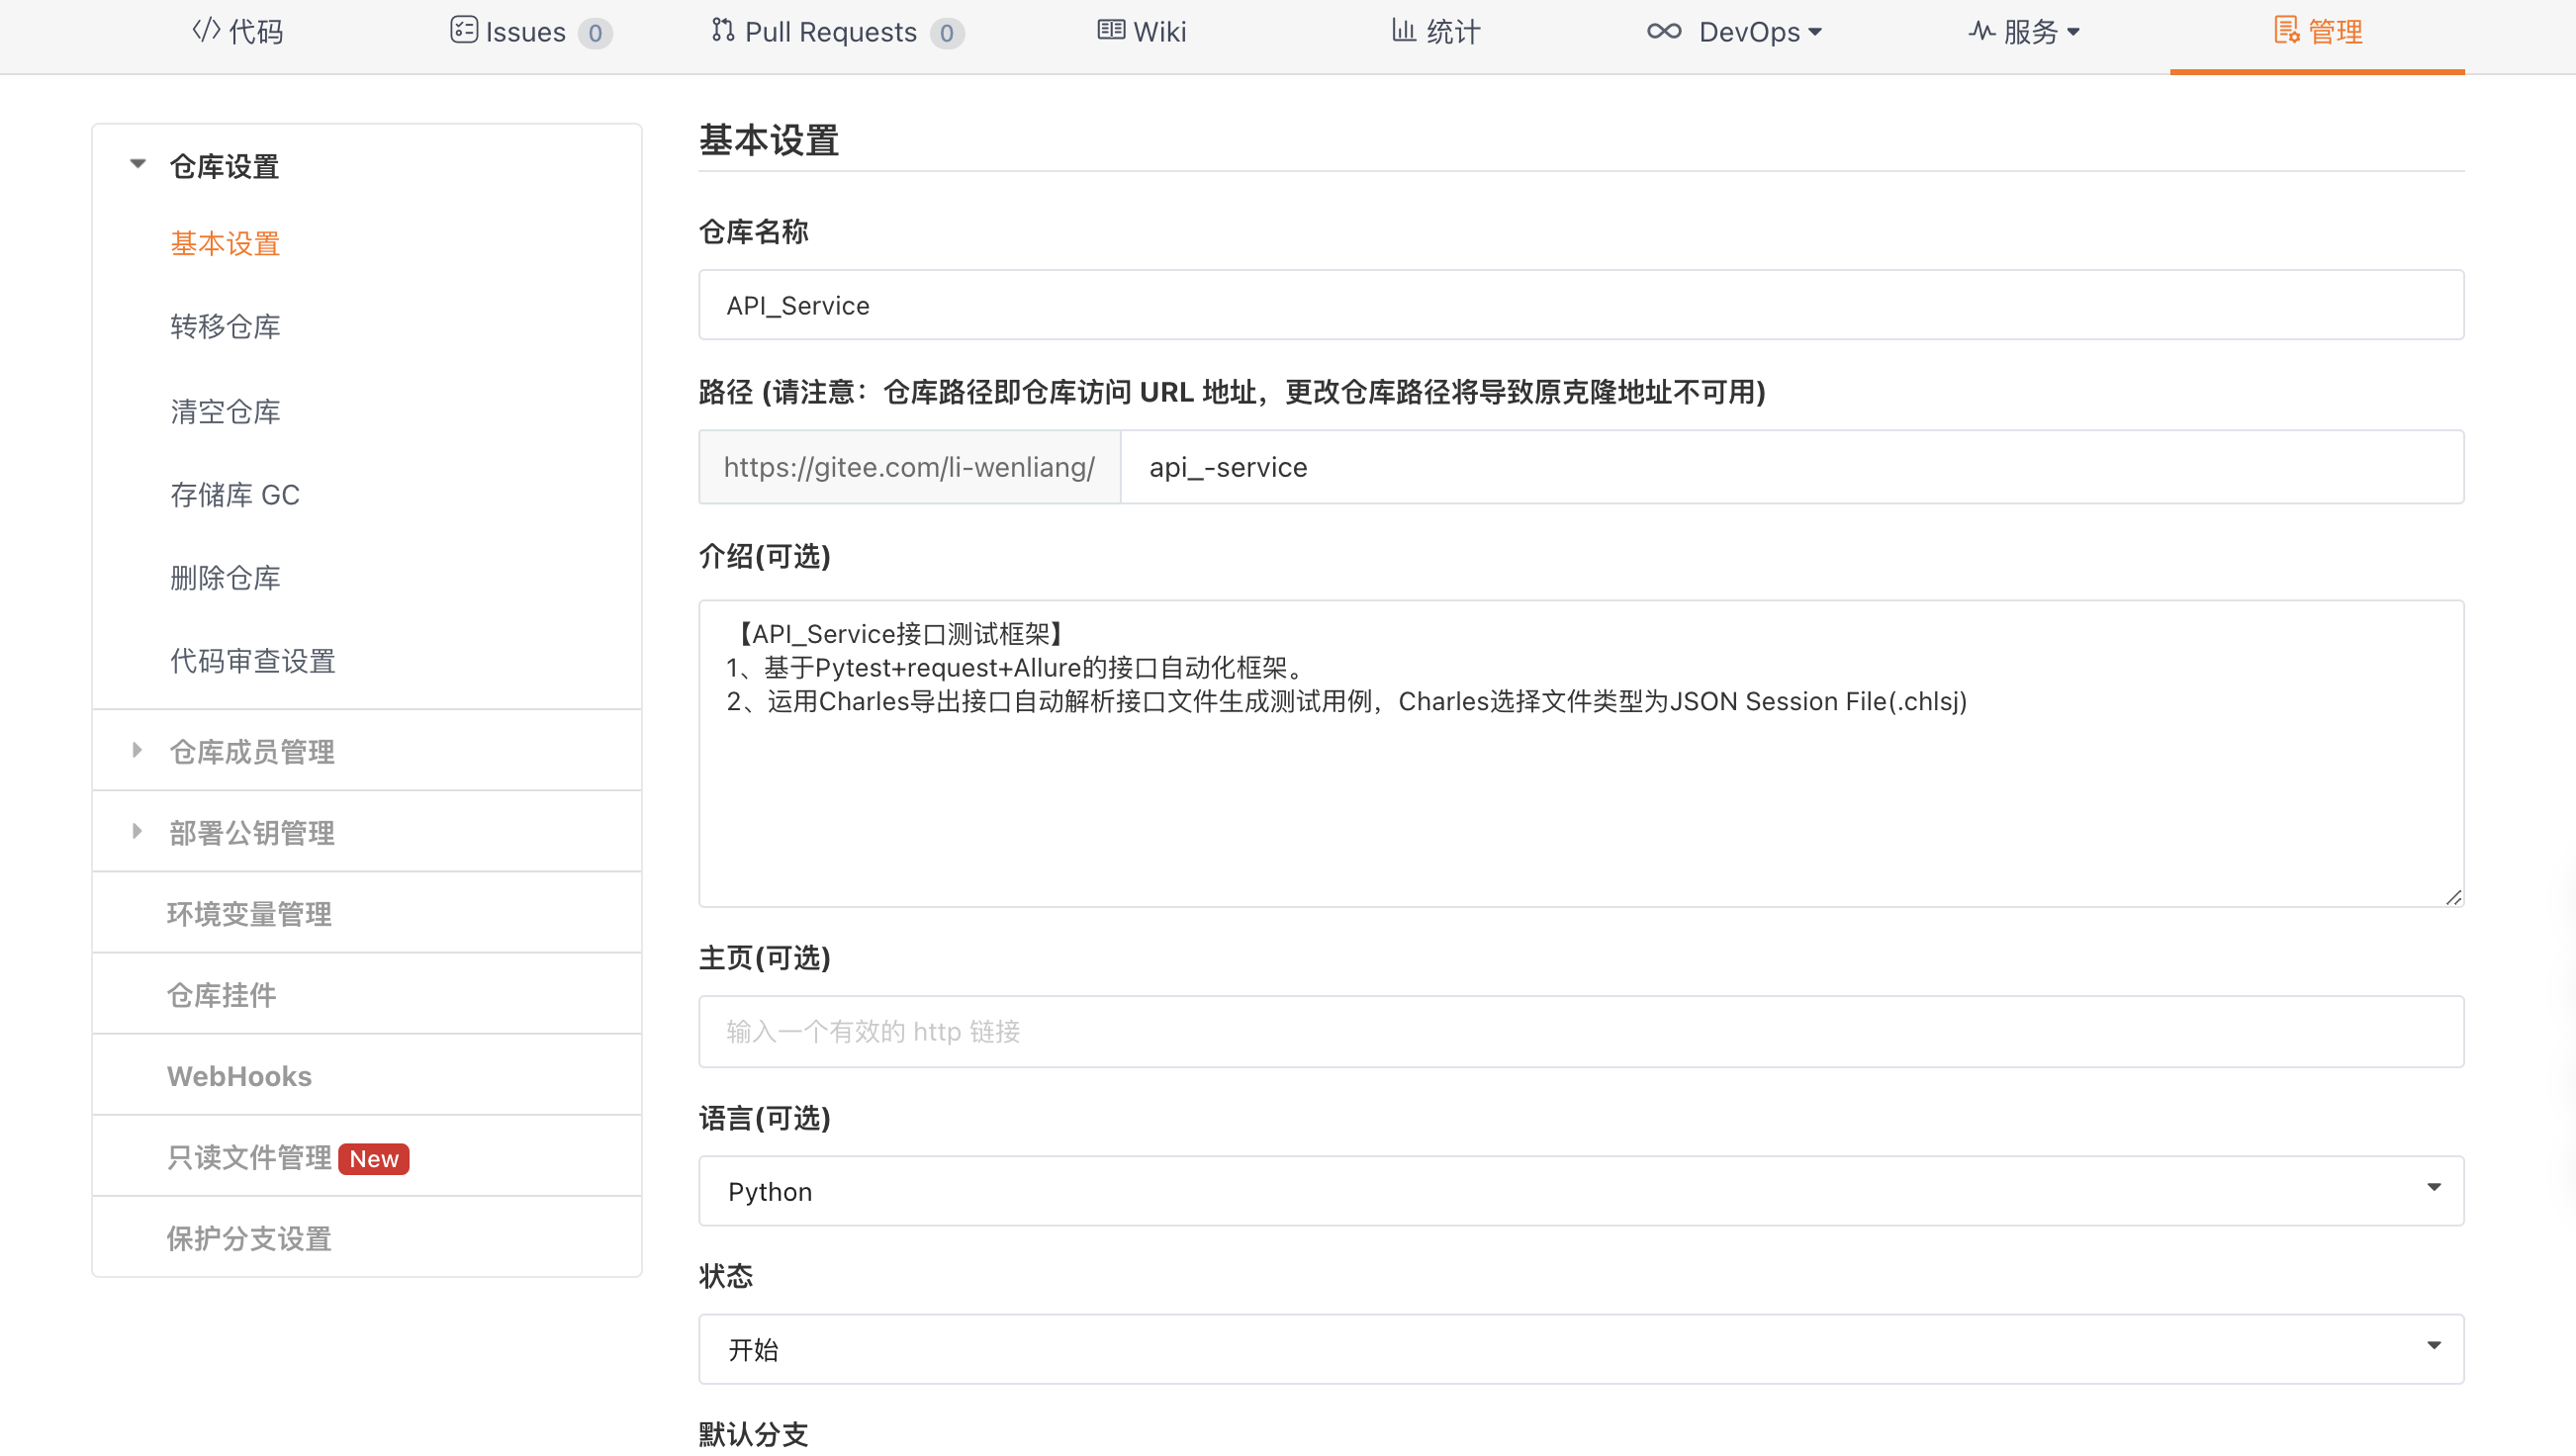The width and height of the screenshot is (2576, 1456).
Task: Collapse the 仓库设置 section triangle
Action: 138,165
